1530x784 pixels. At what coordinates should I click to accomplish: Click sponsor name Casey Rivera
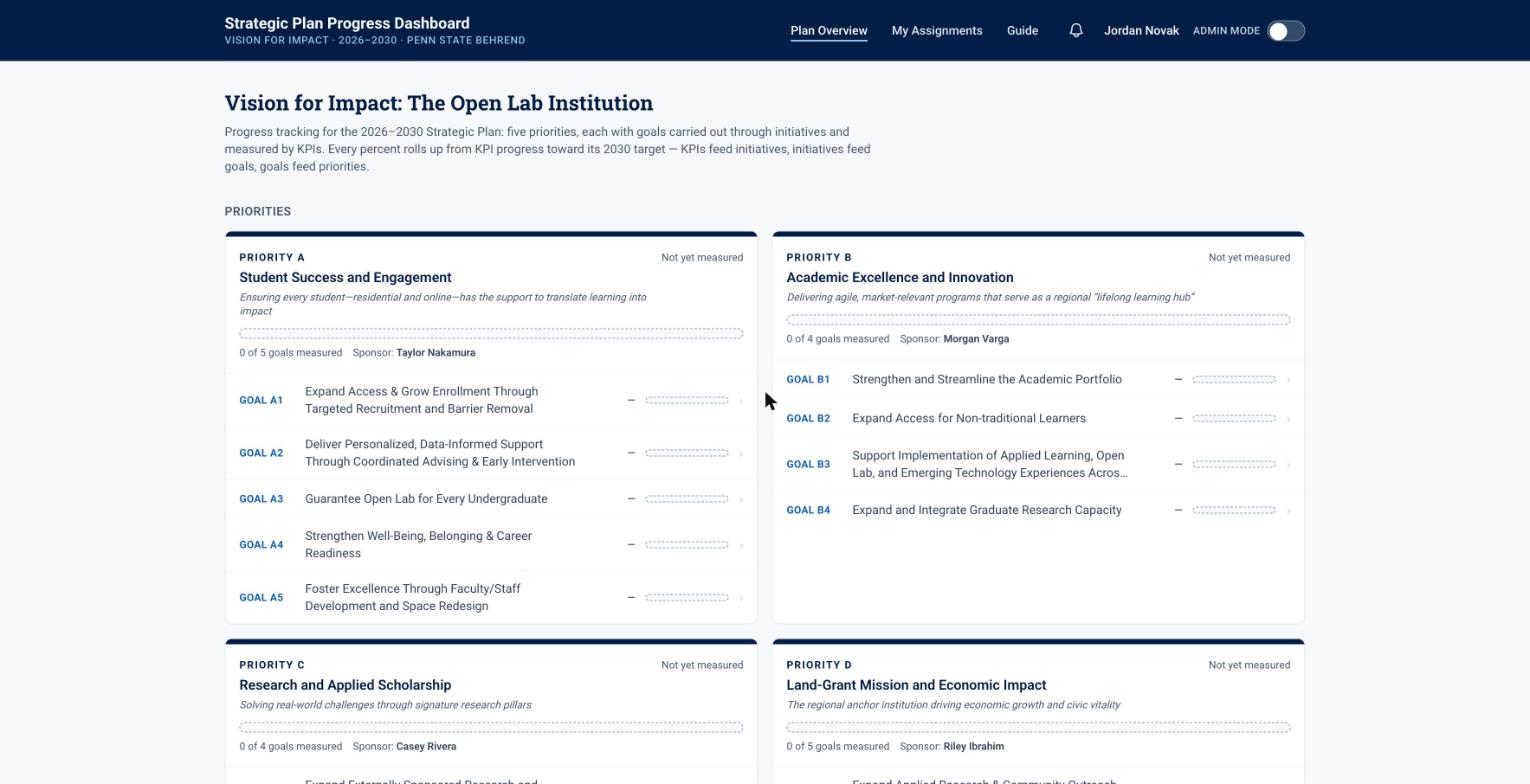pyautogui.click(x=426, y=747)
